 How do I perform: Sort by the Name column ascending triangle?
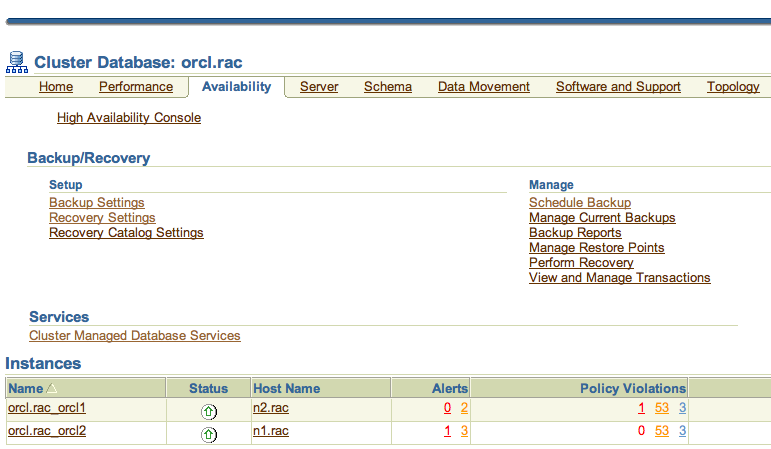[x=52, y=389]
